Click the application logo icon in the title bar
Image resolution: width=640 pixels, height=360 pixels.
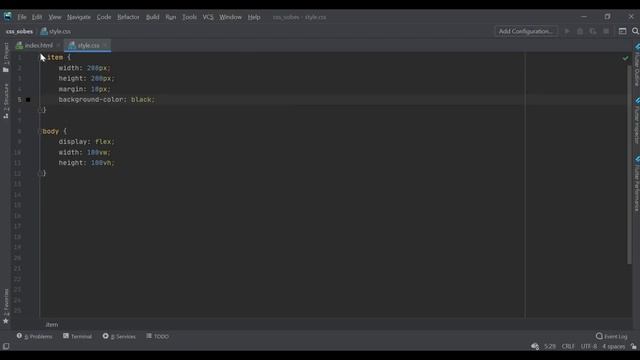(8, 16)
